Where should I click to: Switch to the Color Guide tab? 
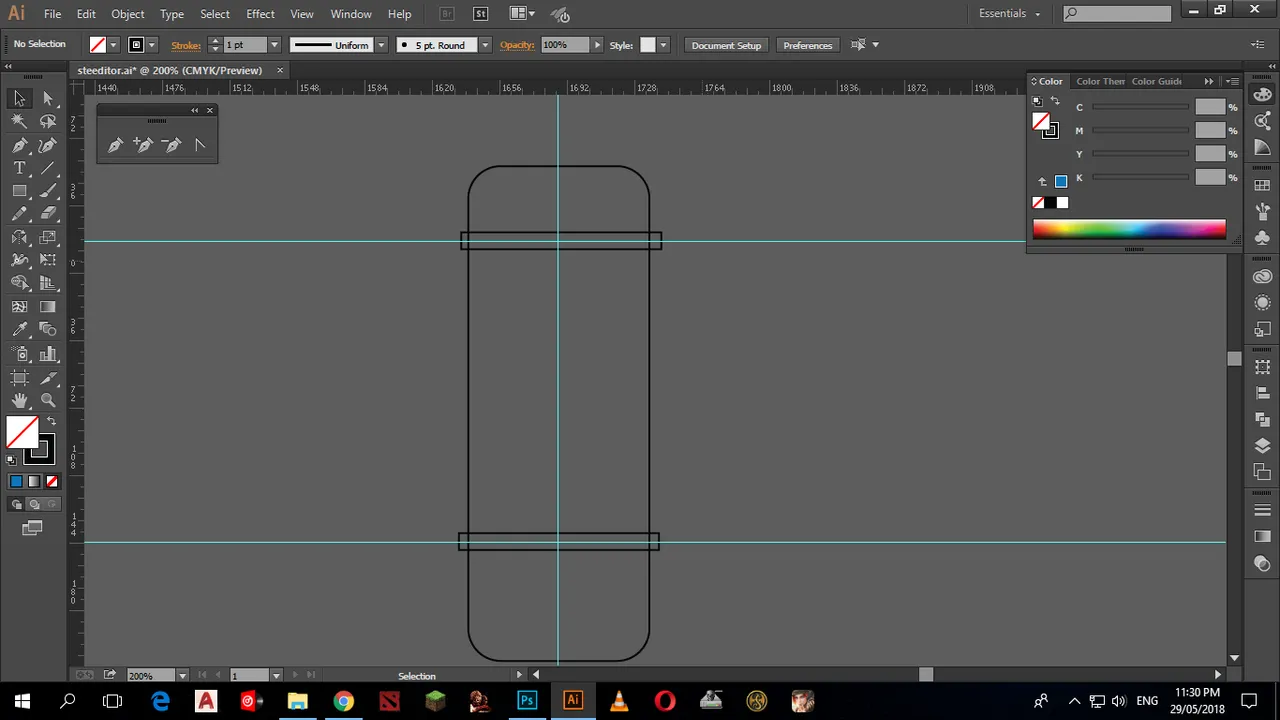tap(1156, 81)
